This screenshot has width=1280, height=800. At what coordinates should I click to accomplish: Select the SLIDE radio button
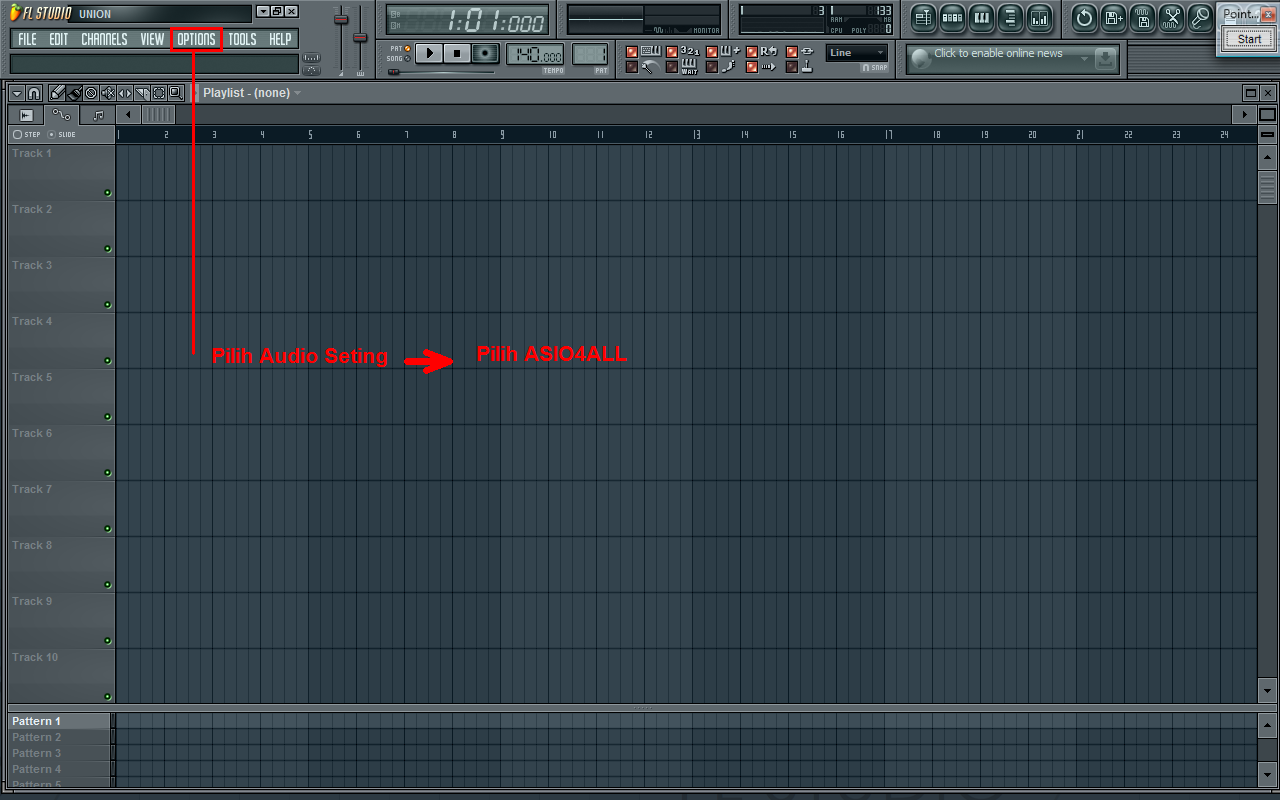click(52, 134)
